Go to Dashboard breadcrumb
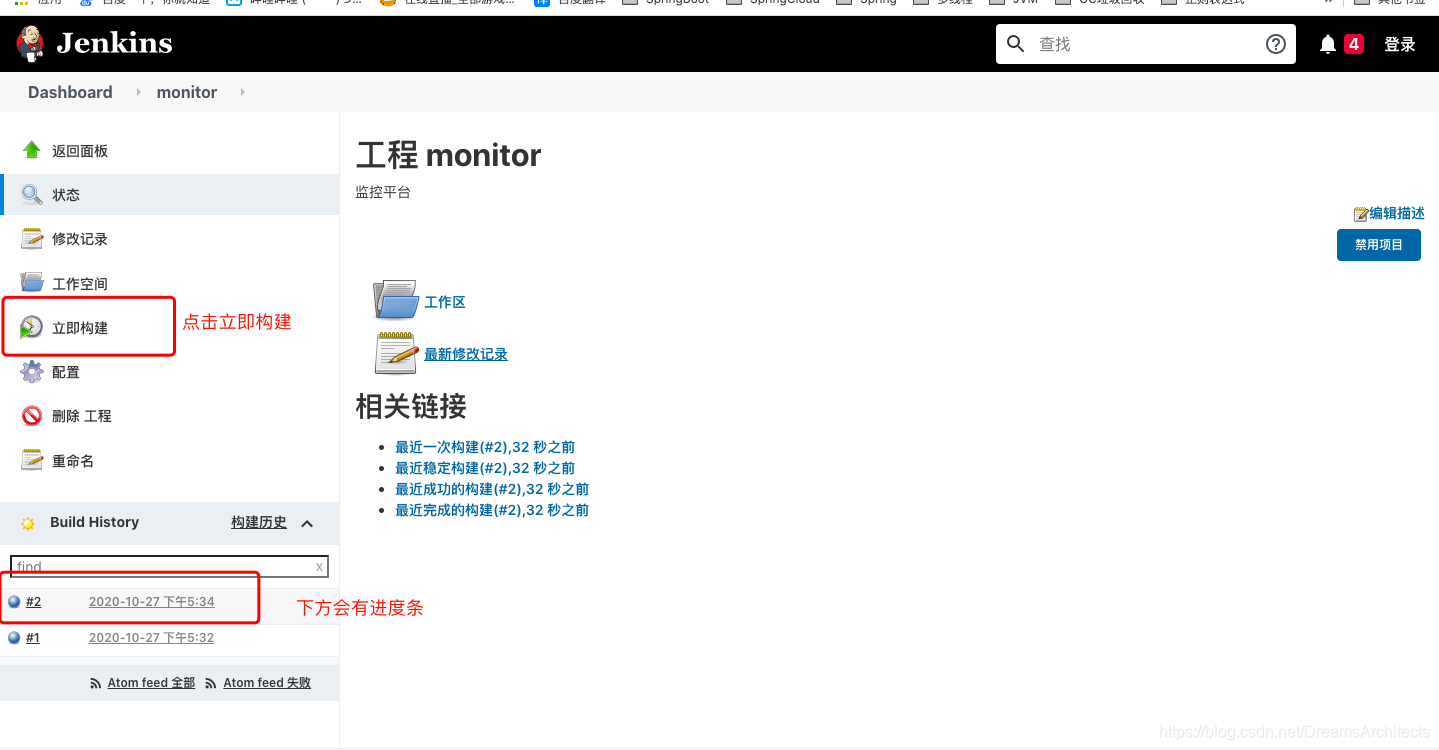1439x750 pixels. point(70,92)
